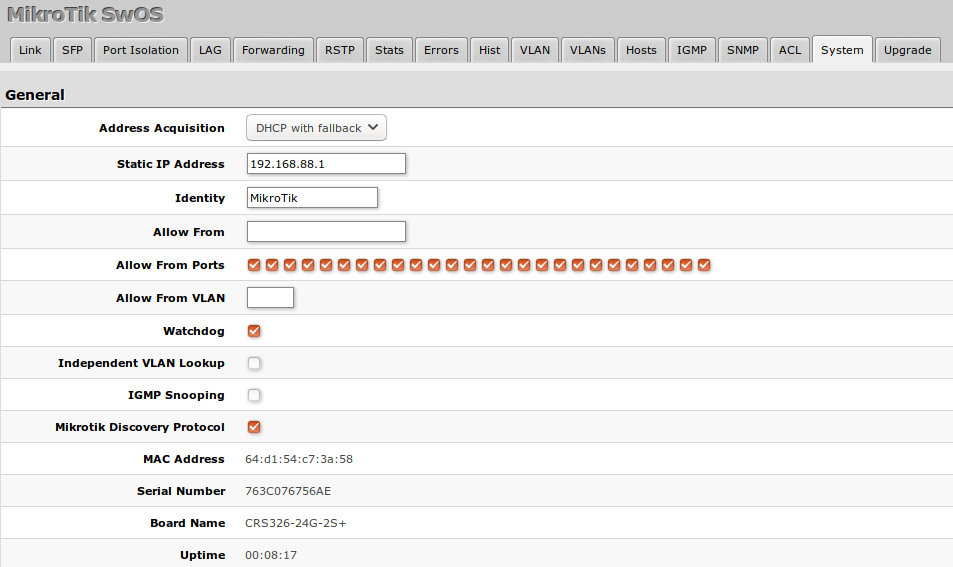Image resolution: width=953 pixels, height=567 pixels.
Task: Click the MikroTik SwOS logo
Action: point(85,15)
